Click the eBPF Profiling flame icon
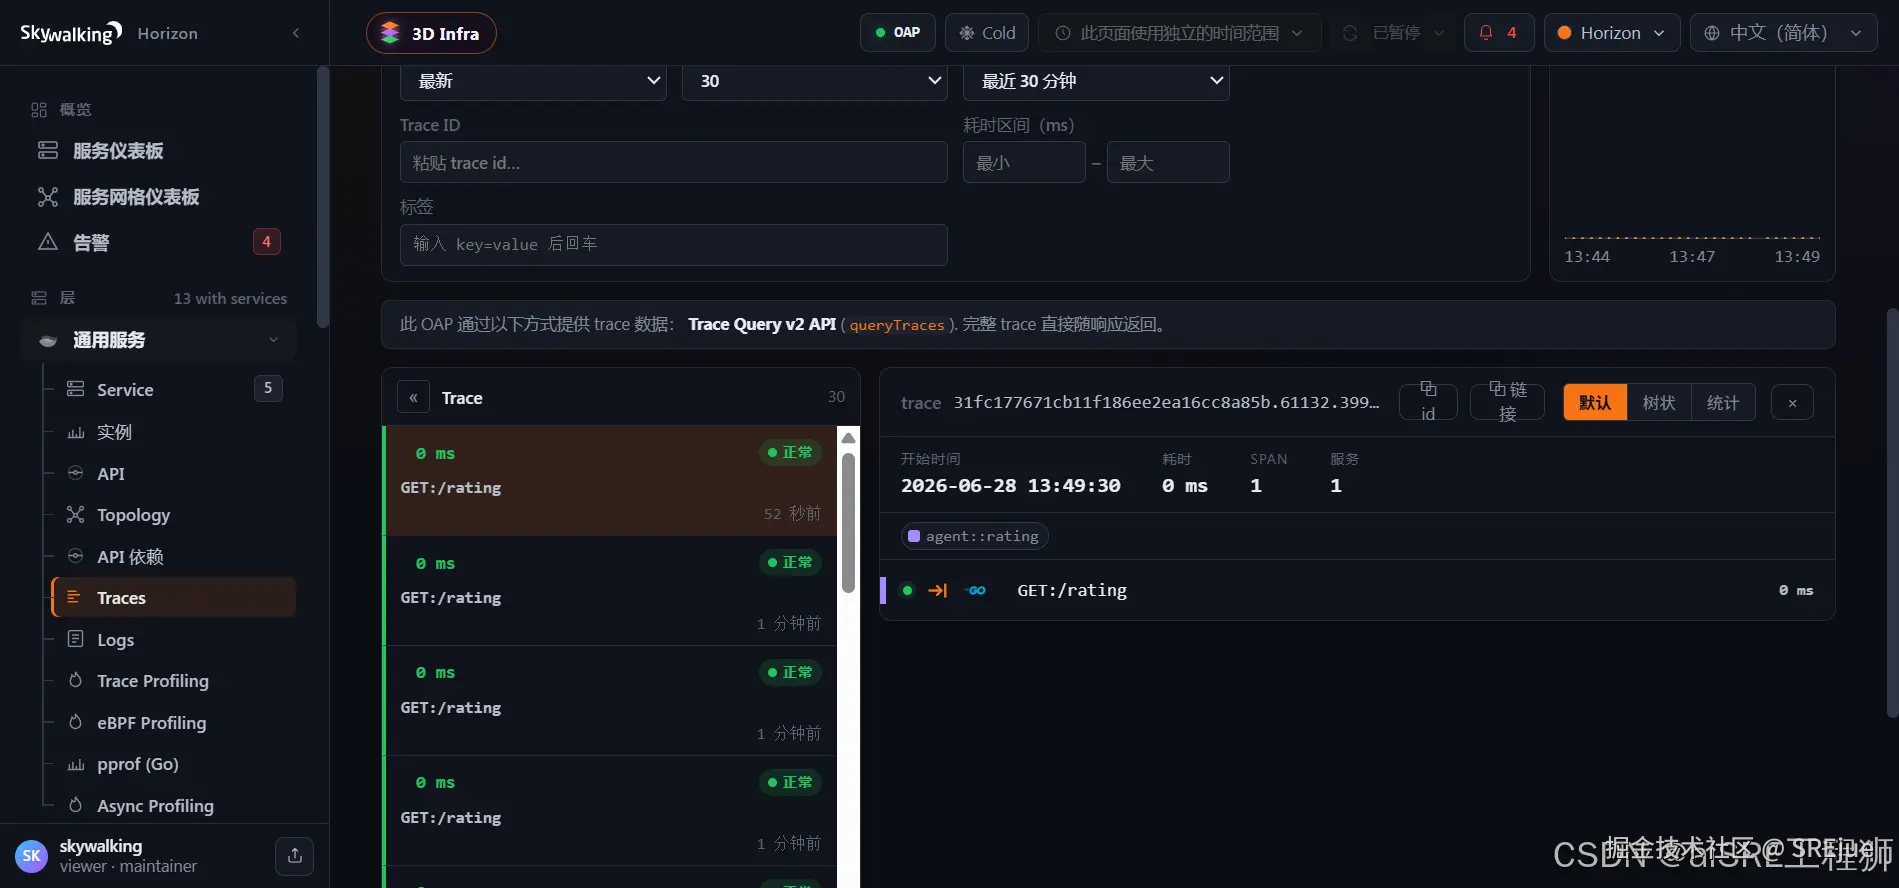The image size is (1899, 888). point(75,722)
